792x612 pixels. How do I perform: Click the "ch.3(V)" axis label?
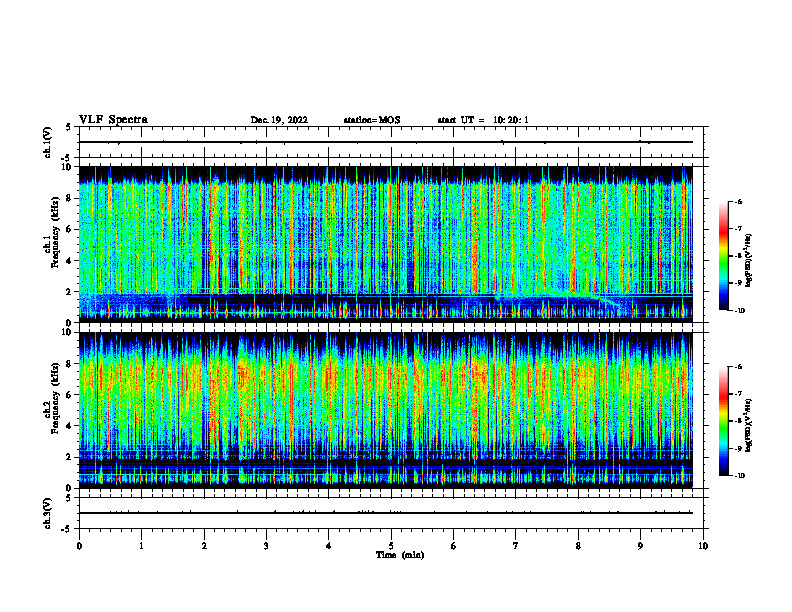[x=47, y=513]
